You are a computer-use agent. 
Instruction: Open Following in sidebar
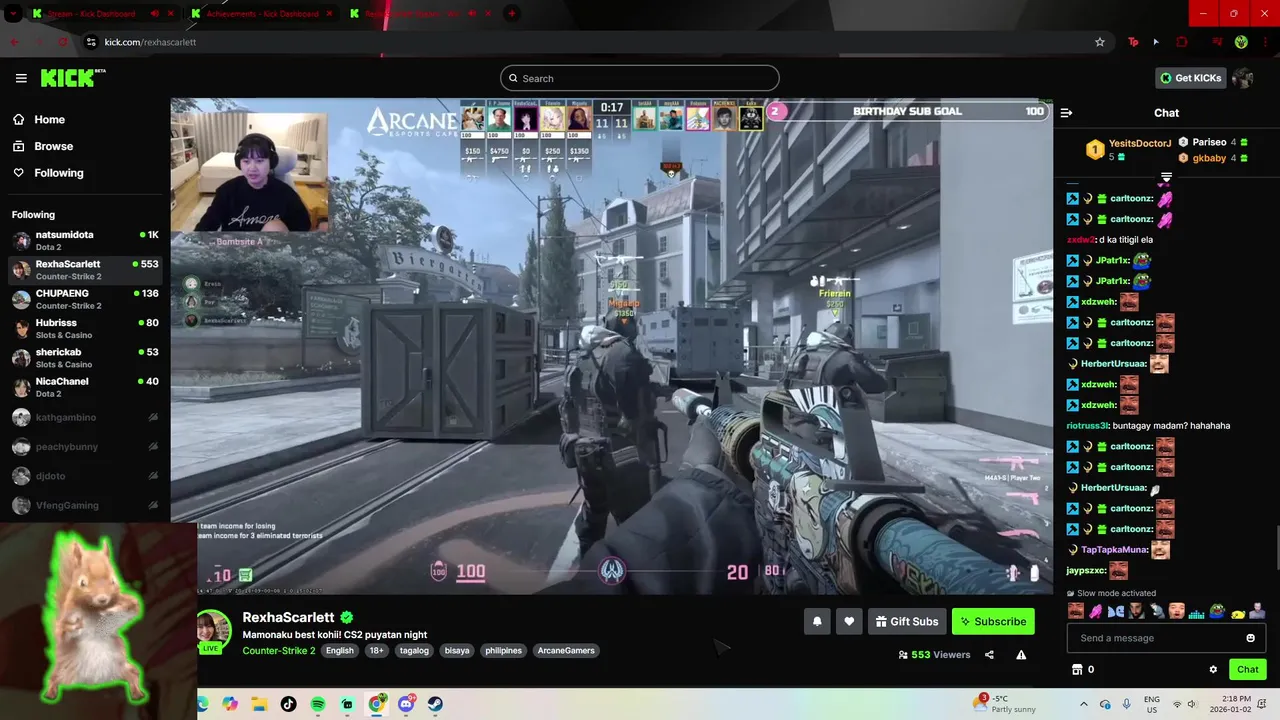tap(48, 173)
